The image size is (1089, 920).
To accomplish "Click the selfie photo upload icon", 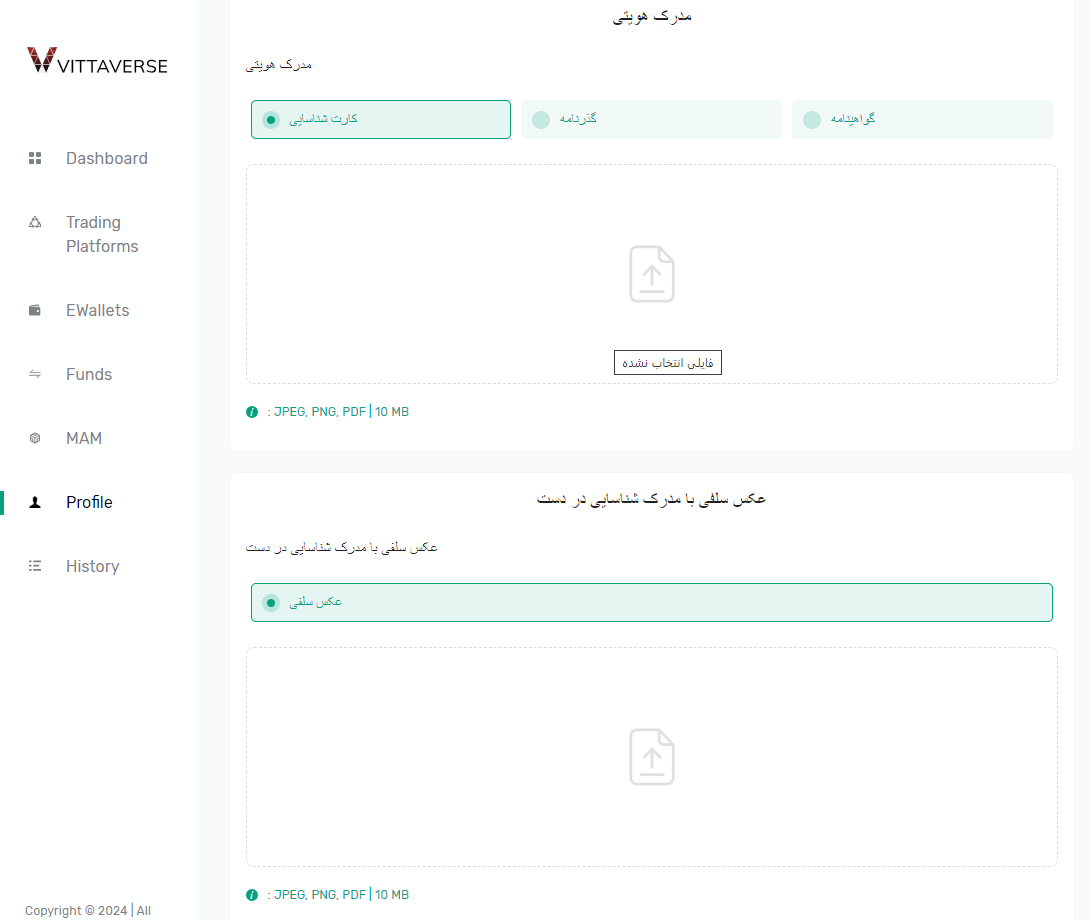I will [x=651, y=757].
